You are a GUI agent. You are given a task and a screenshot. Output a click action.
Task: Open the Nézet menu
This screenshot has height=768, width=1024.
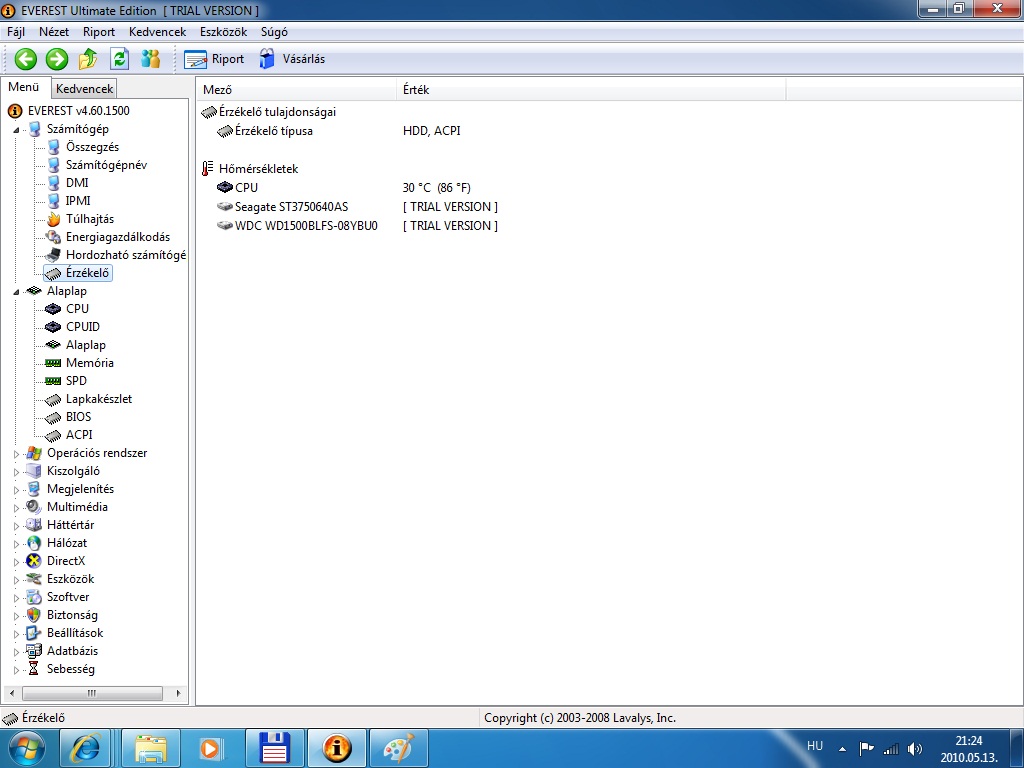click(x=54, y=32)
